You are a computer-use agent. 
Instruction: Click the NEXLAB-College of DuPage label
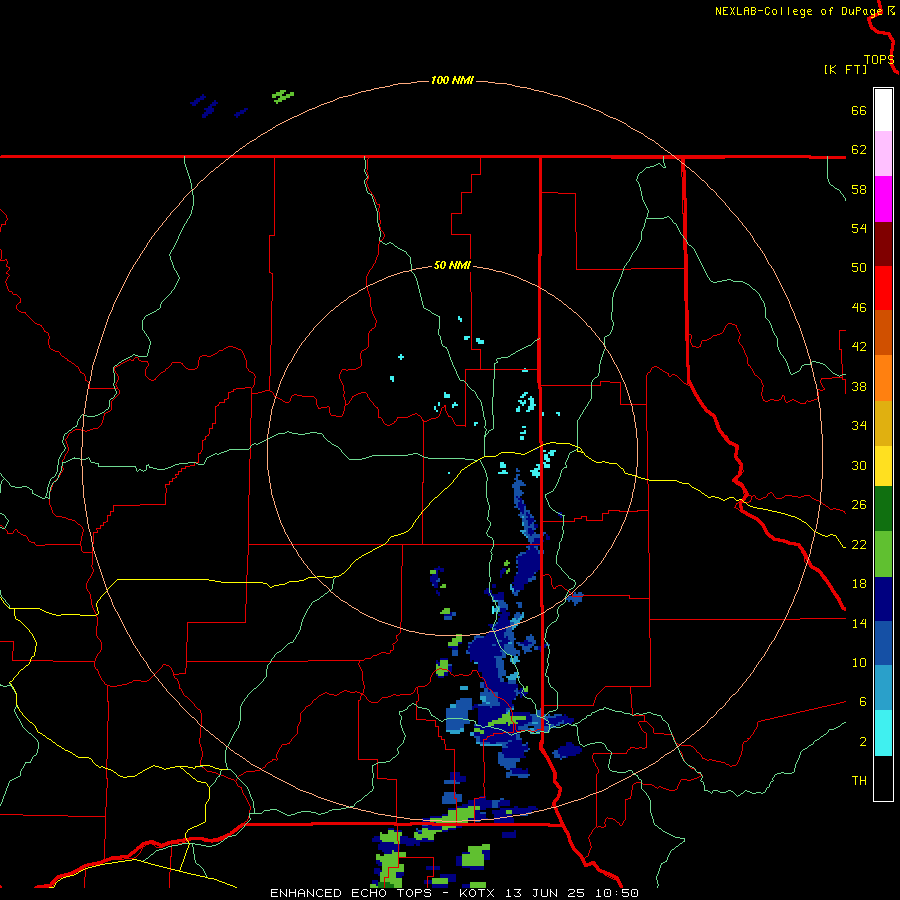(x=798, y=11)
